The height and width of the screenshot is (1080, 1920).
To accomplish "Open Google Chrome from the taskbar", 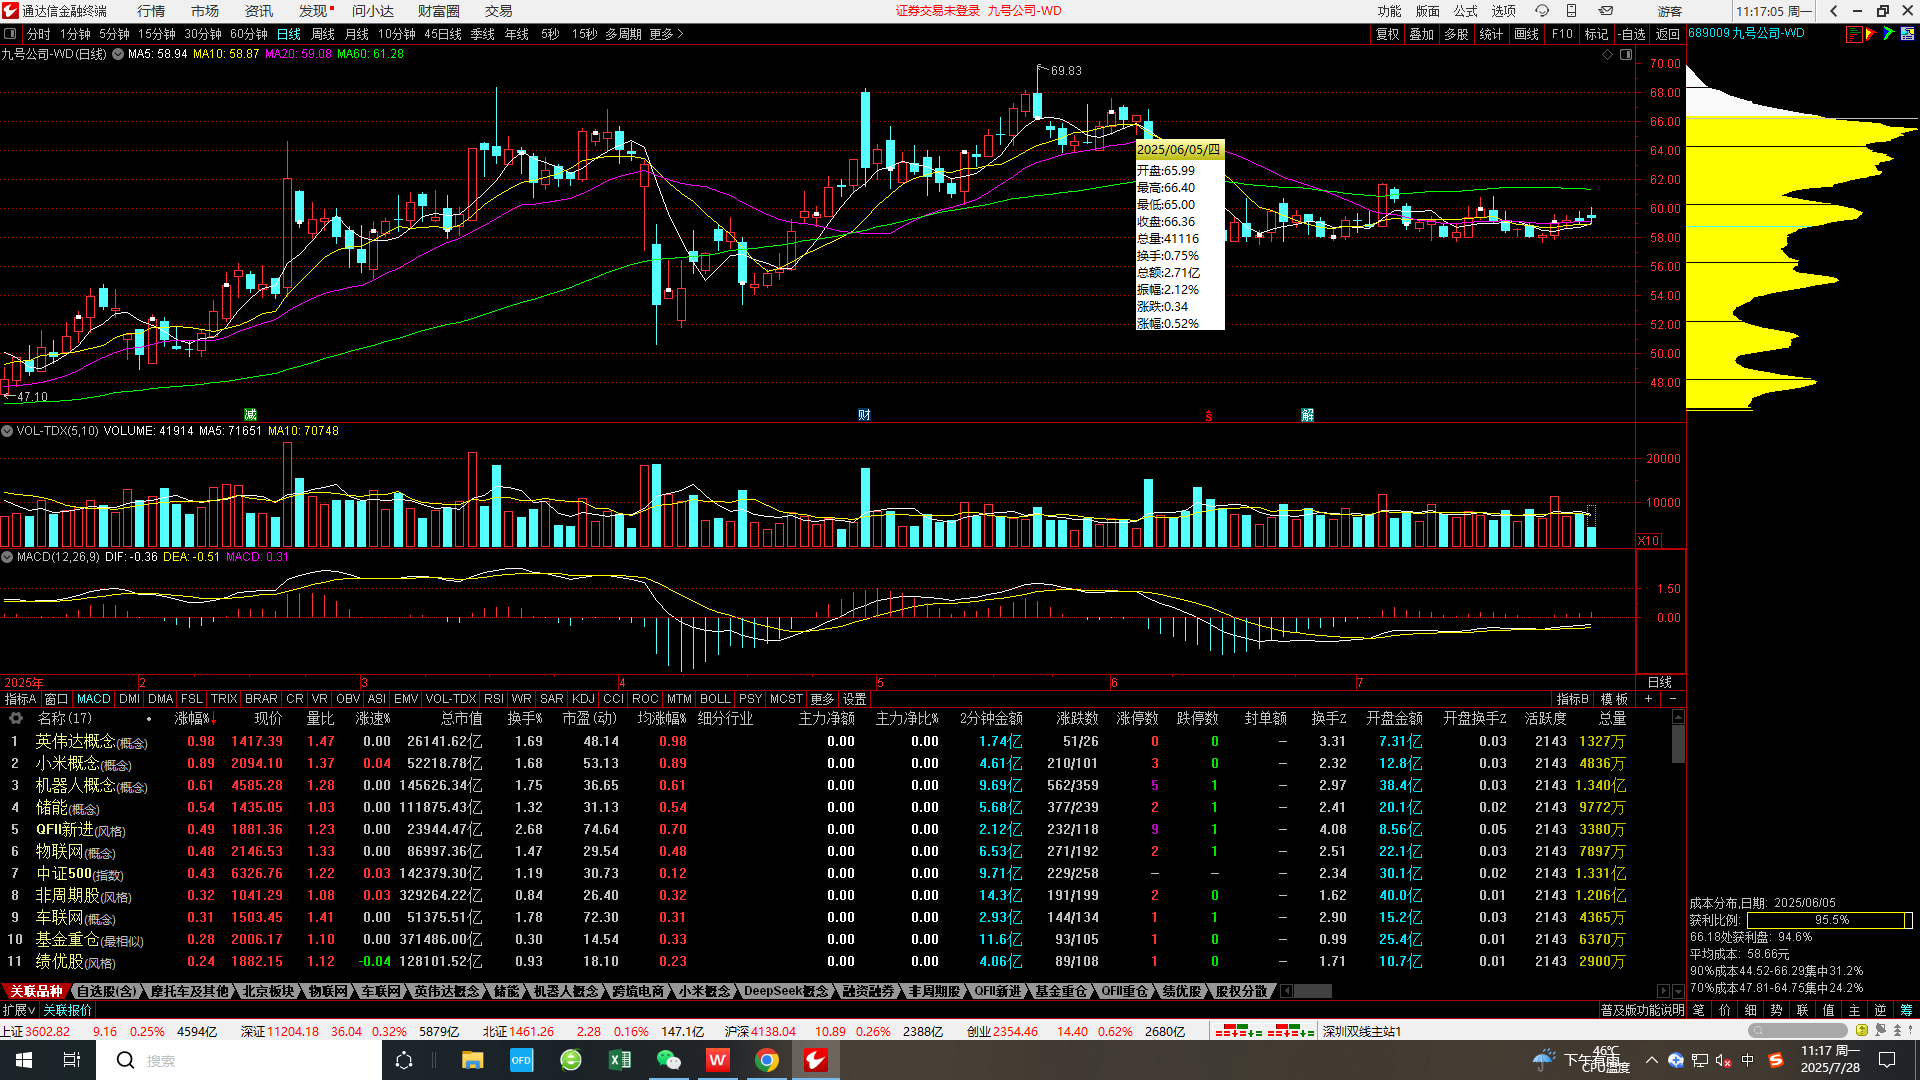I will (x=767, y=1060).
